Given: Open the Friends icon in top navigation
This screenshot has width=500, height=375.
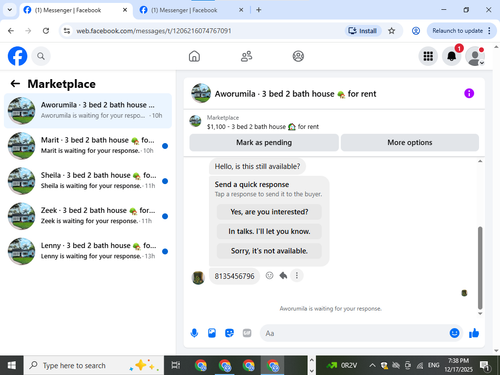Looking at the screenshot, I should pyautogui.click(x=246, y=56).
